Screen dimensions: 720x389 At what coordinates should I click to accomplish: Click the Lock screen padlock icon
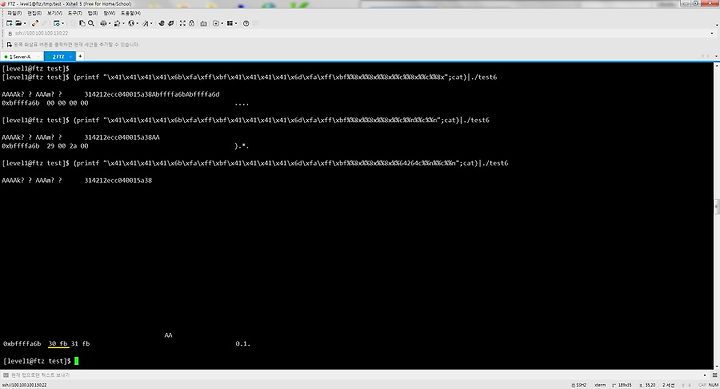[x=191, y=23]
